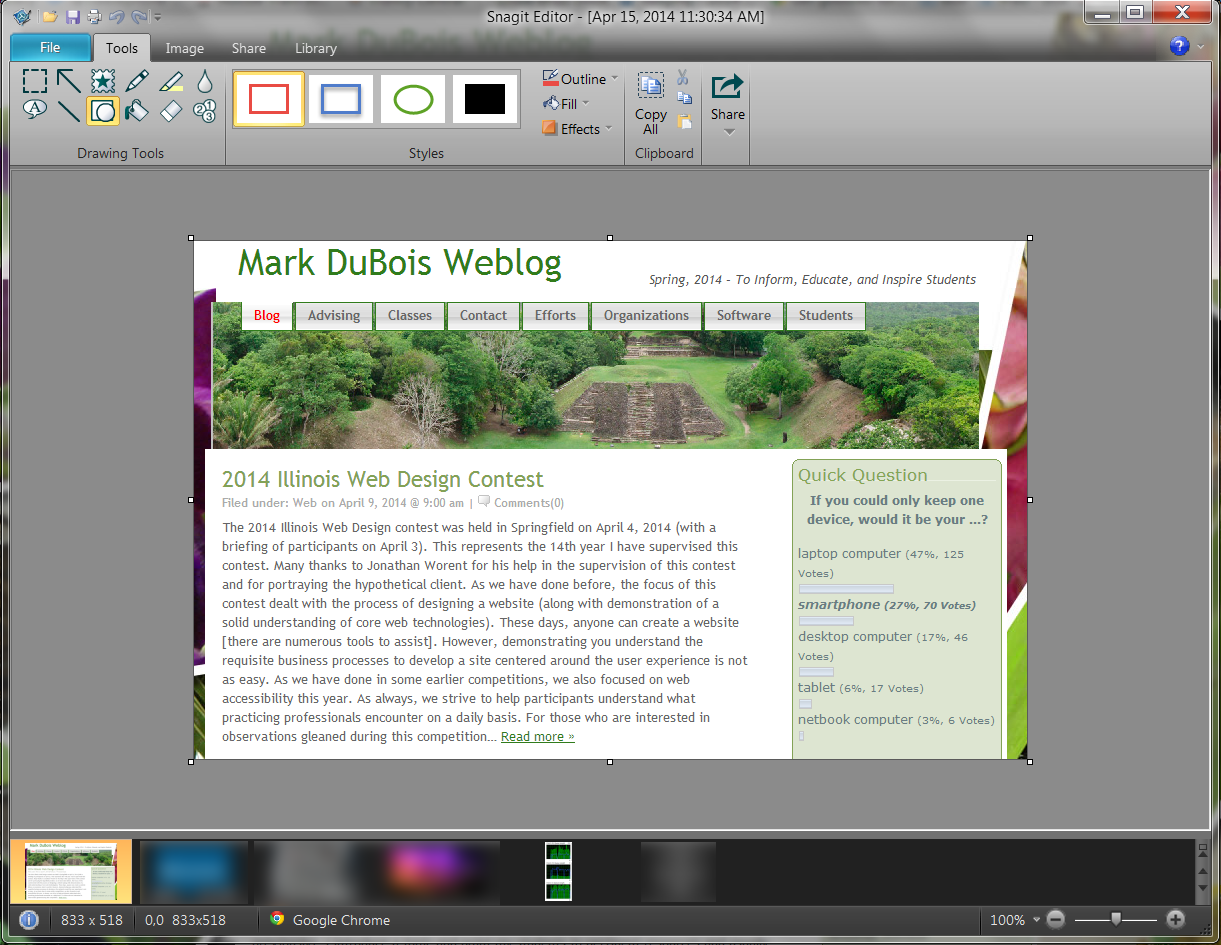Select the Mark DuBois Weblog thumbnail in tray
Screen dimensions: 1221x945
tap(71, 871)
